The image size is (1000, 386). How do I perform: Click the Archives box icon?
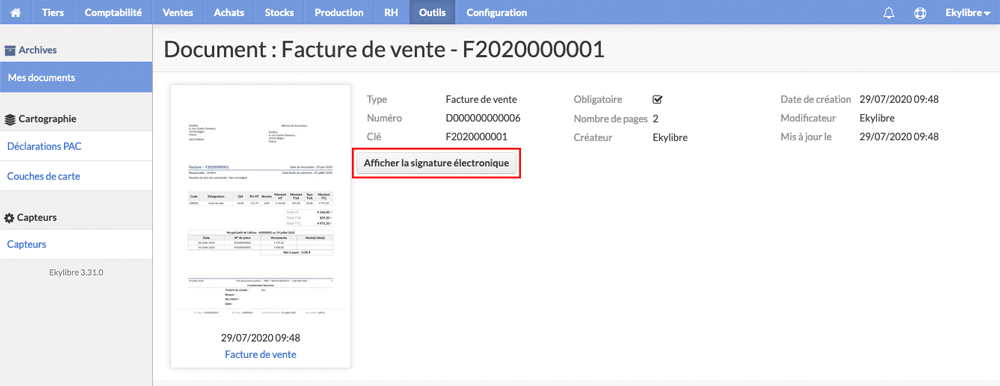pyautogui.click(x=10, y=50)
